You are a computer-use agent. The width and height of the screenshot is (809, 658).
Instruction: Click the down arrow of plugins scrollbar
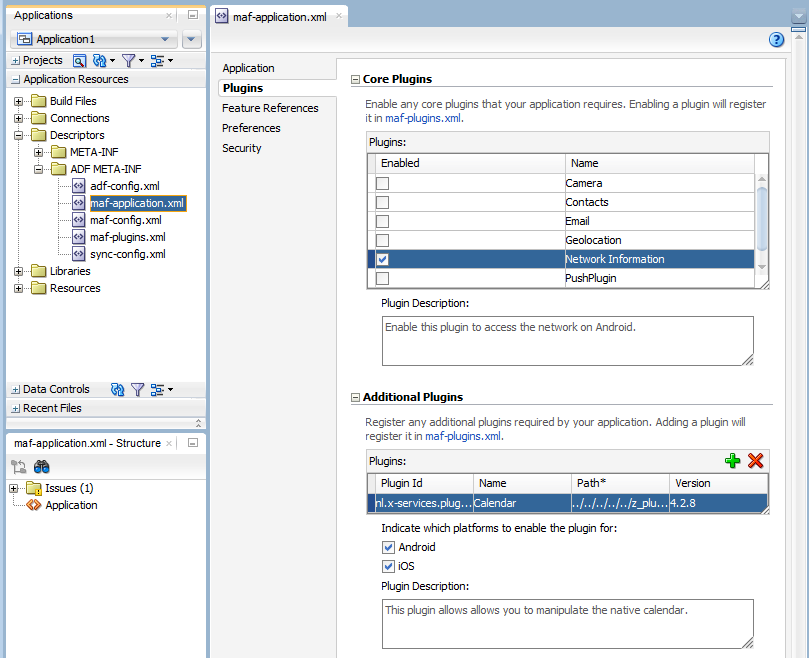click(x=762, y=267)
